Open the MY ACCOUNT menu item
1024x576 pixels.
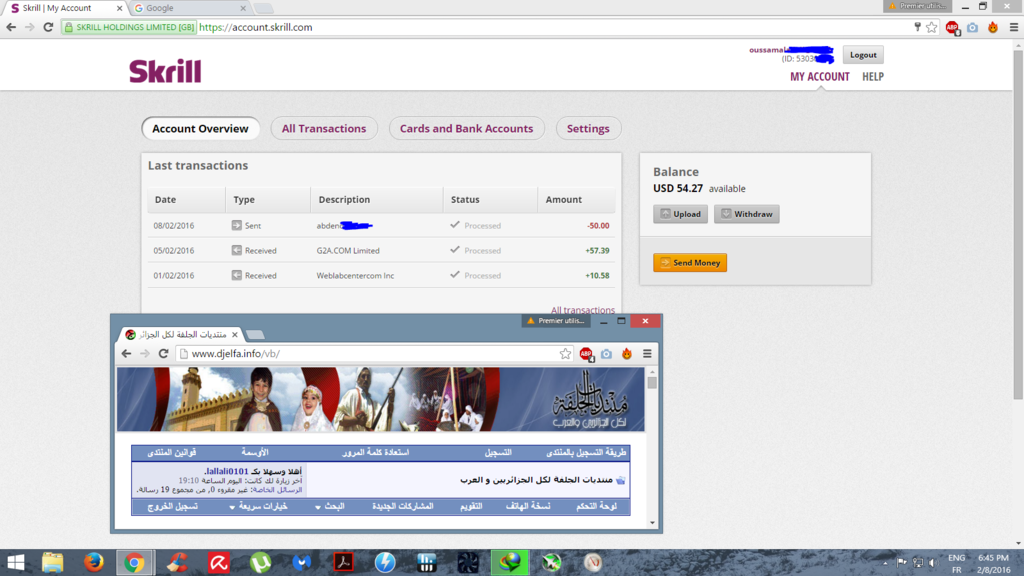pos(820,76)
